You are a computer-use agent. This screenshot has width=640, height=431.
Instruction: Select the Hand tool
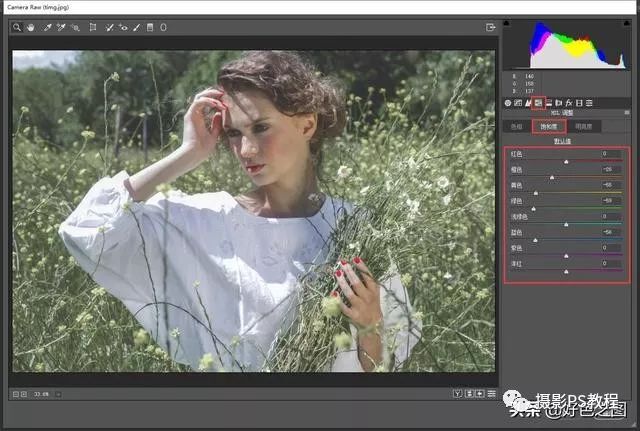tap(30, 27)
